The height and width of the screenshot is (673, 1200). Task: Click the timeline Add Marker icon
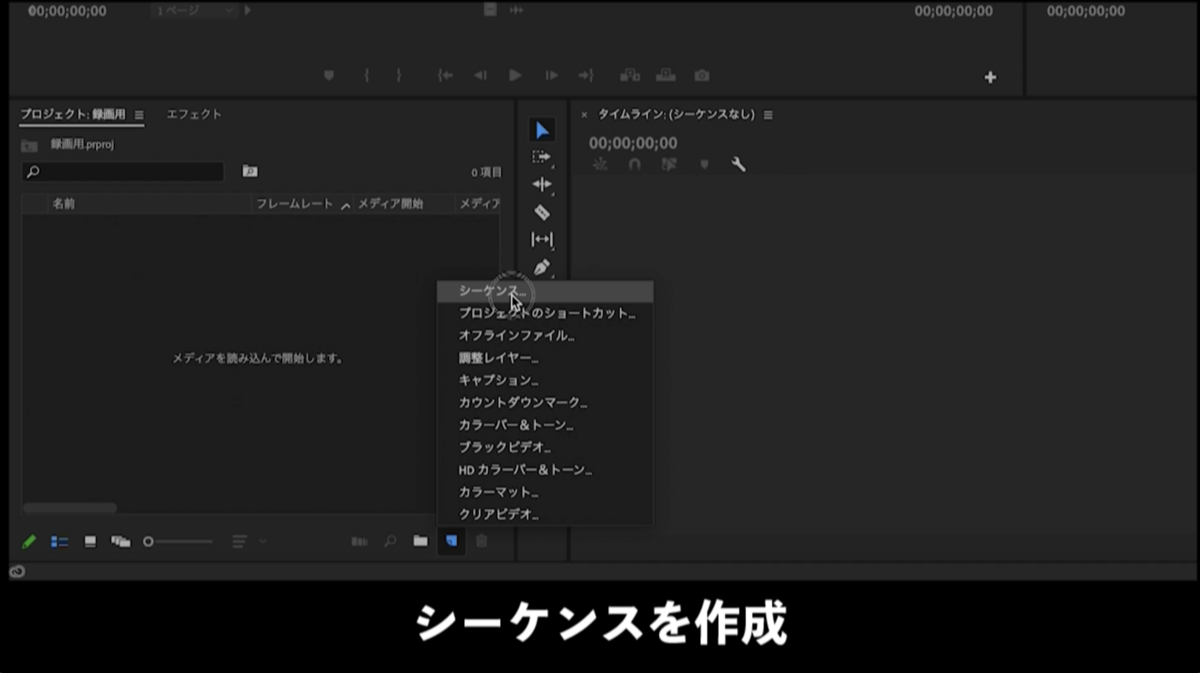[704, 165]
